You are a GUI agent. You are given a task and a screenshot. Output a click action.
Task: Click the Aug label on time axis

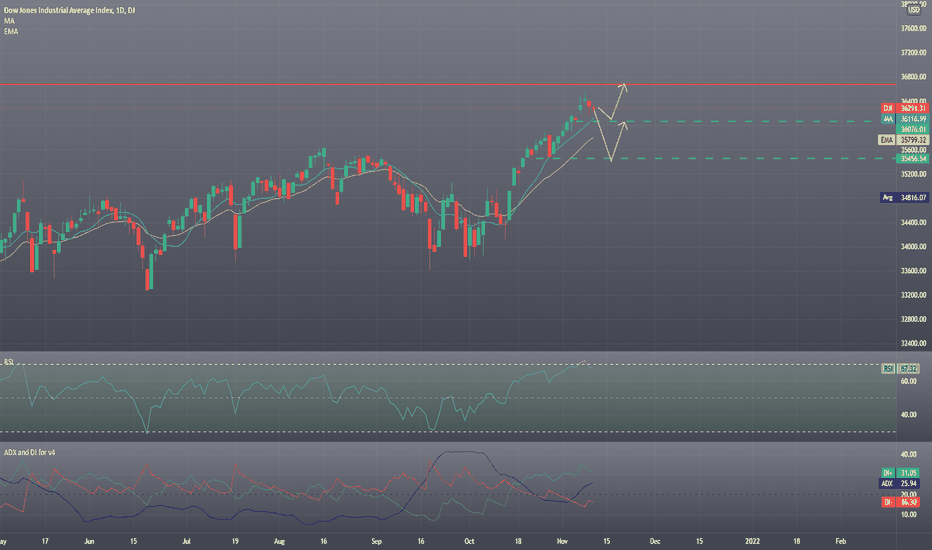coord(279,542)
